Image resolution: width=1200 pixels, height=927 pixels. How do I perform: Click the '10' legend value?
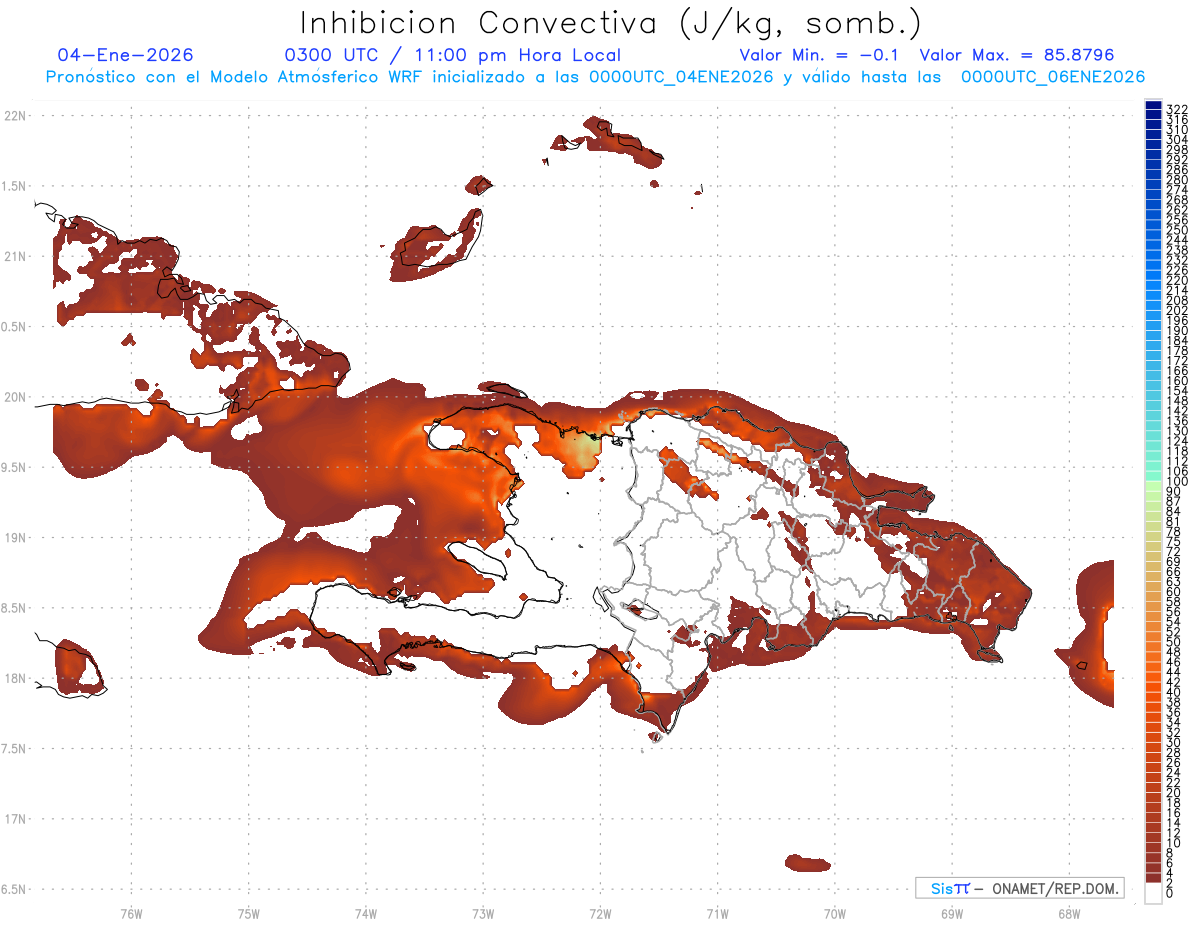[x=1174, y=843]
